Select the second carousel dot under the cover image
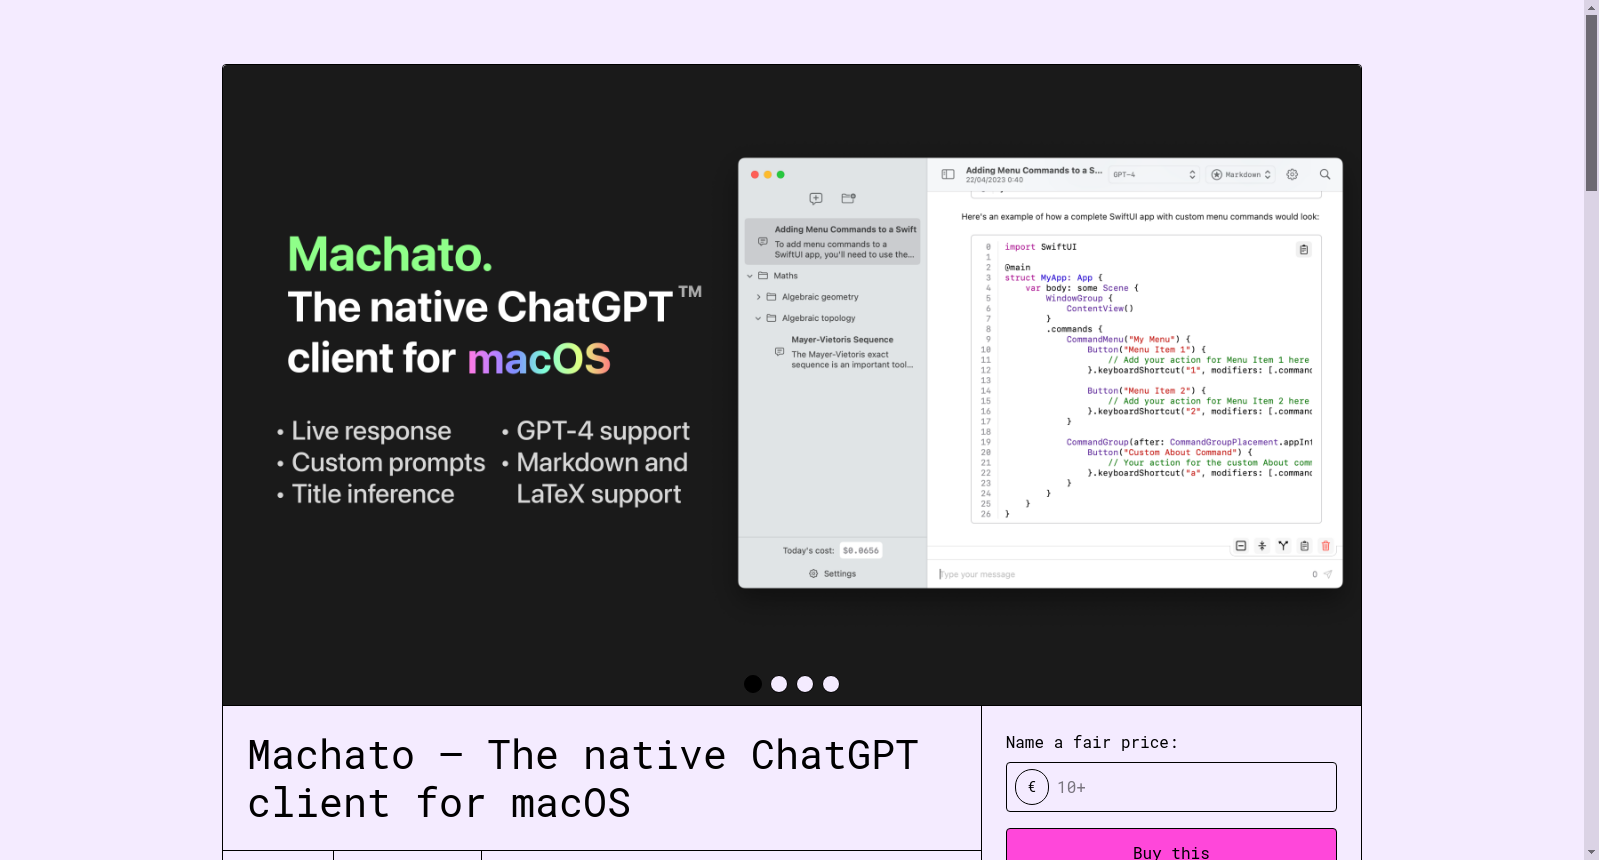 pos(779,684)
